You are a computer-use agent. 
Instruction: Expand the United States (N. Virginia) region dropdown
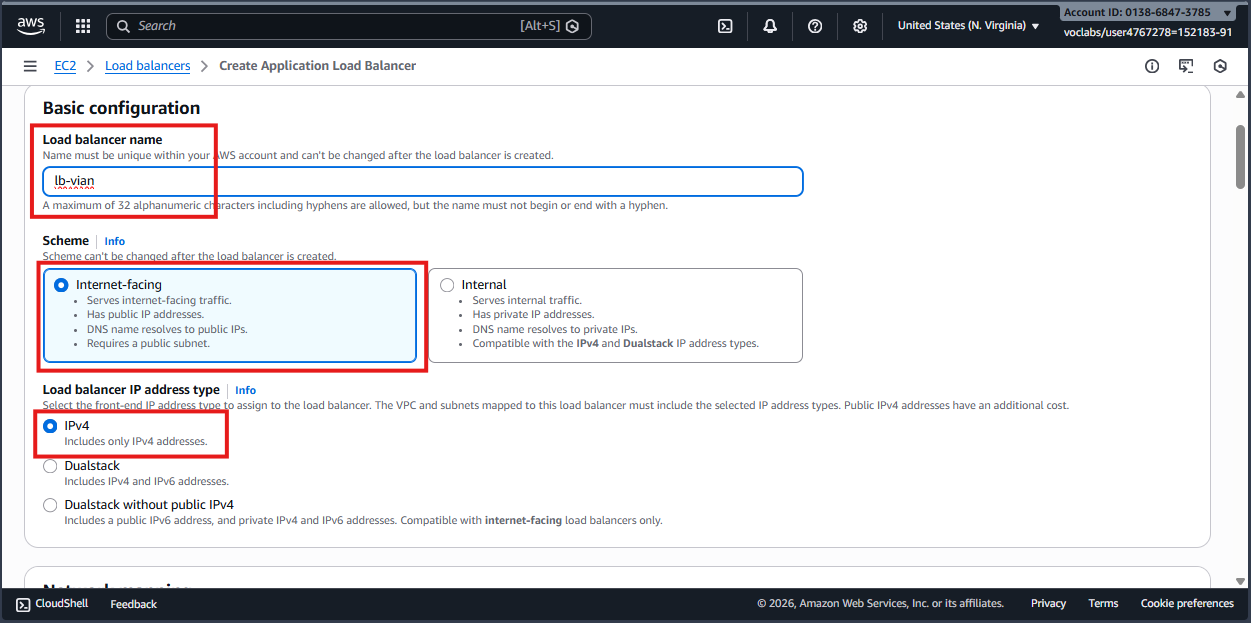[968, 26]
